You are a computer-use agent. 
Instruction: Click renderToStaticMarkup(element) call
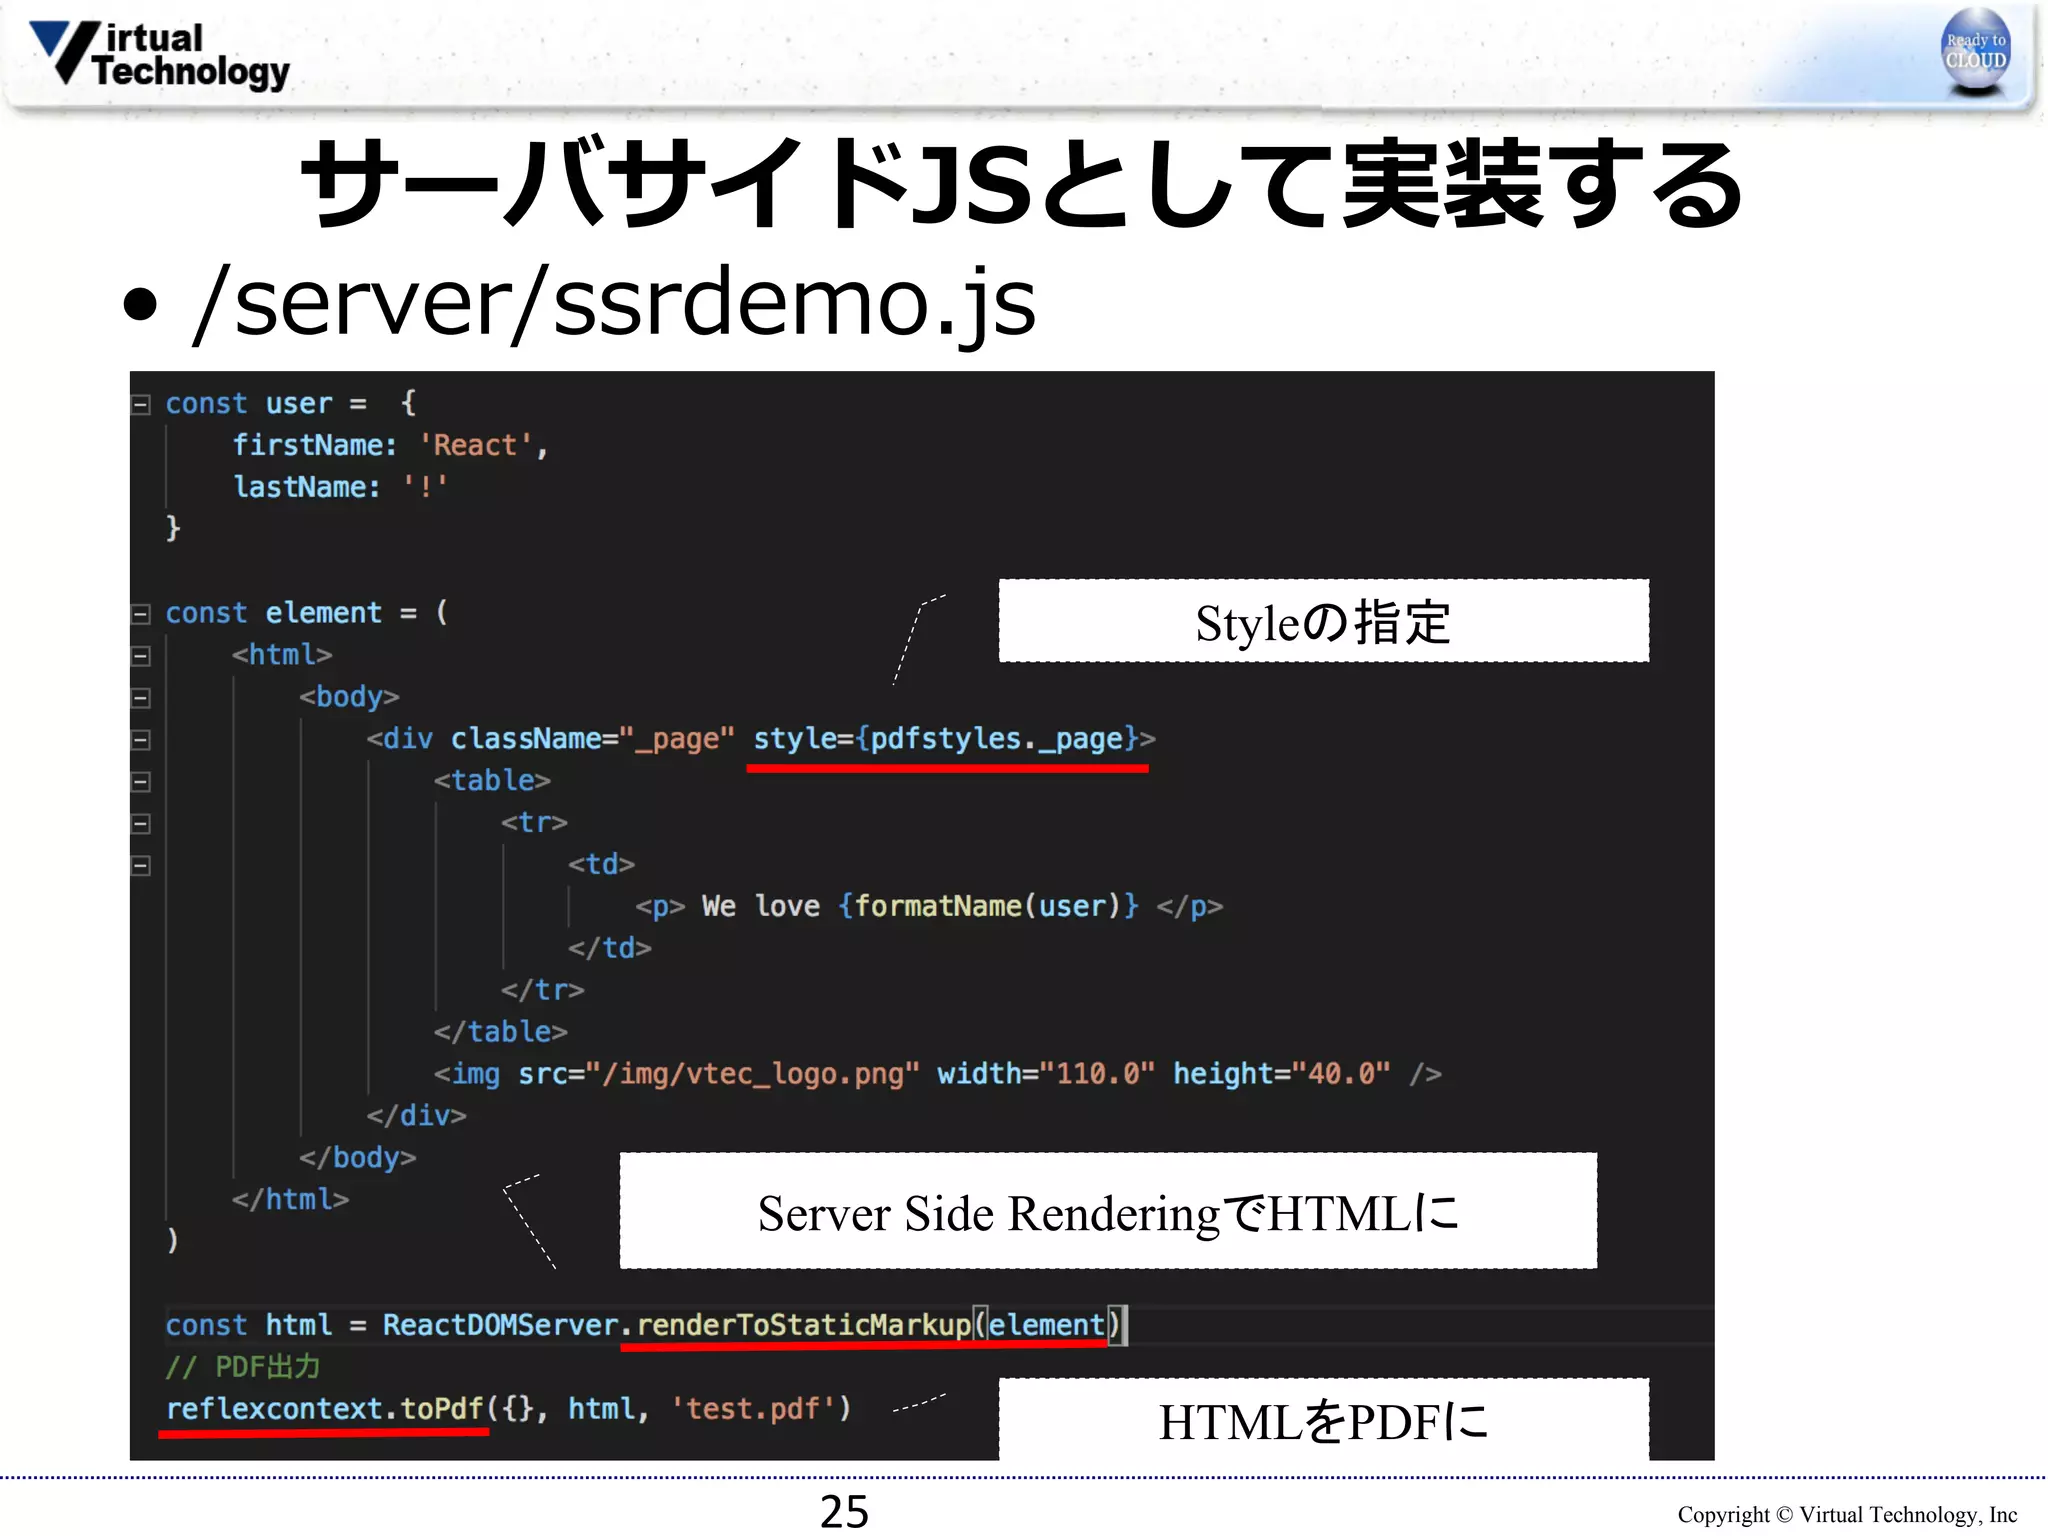click(878, 1325)
